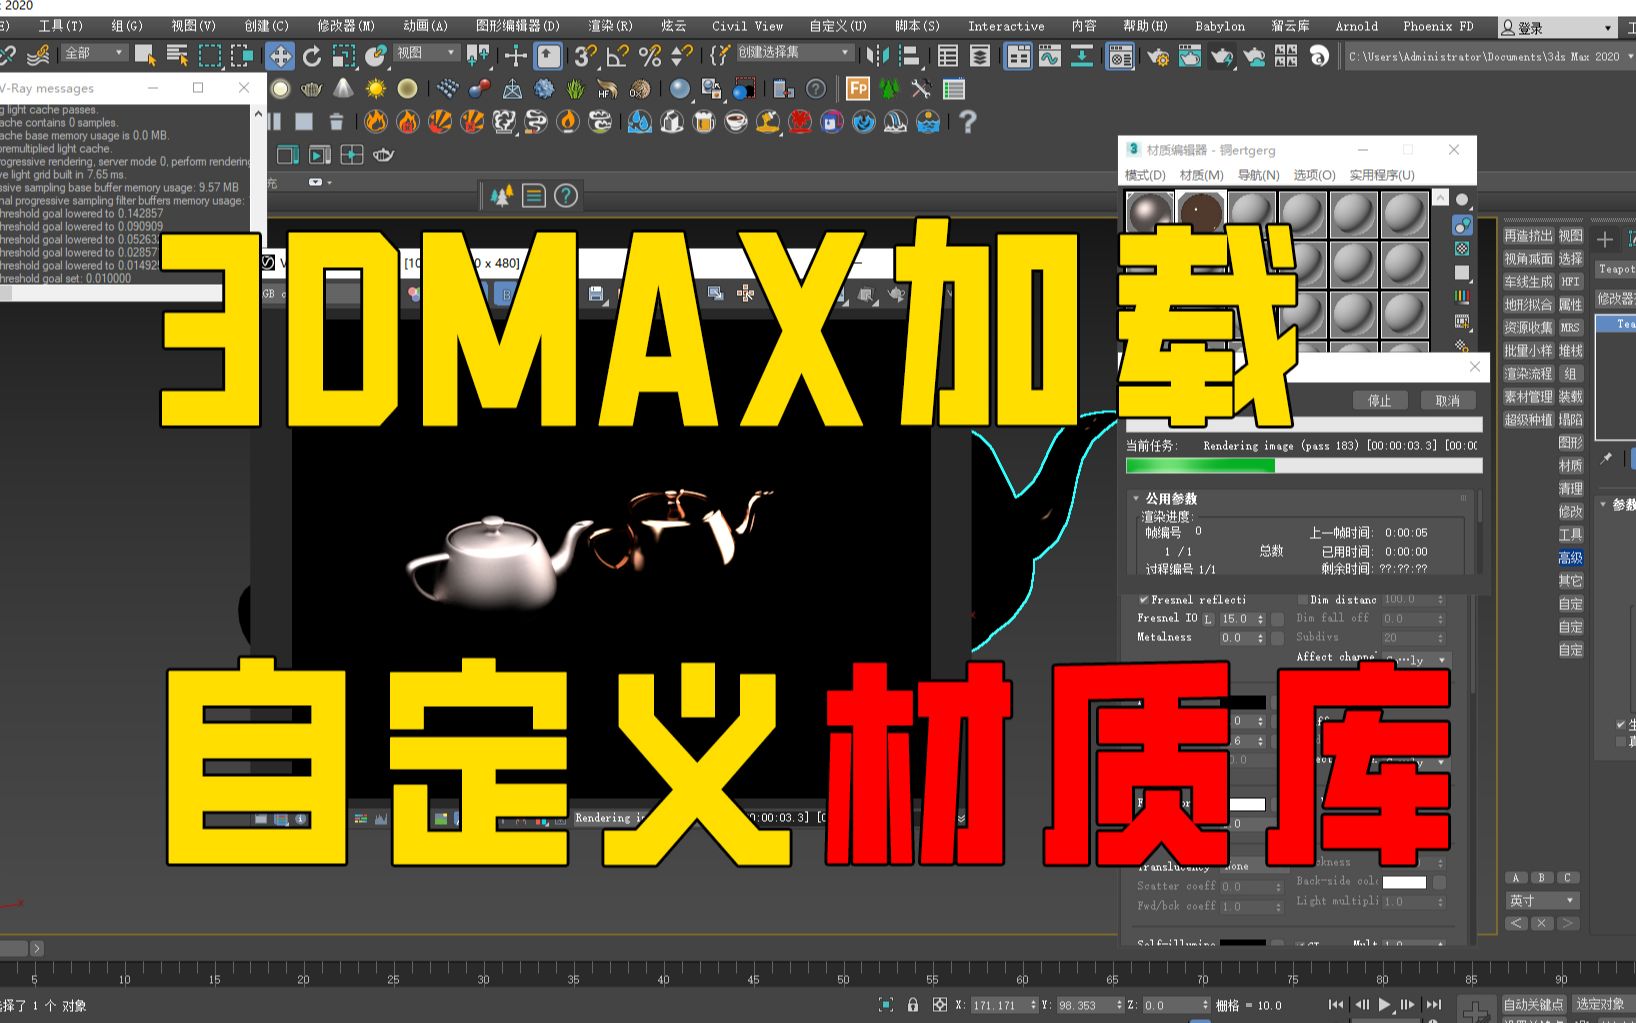
Task: Open the 修改器(M) menu
Action: (x=346, y=26)
